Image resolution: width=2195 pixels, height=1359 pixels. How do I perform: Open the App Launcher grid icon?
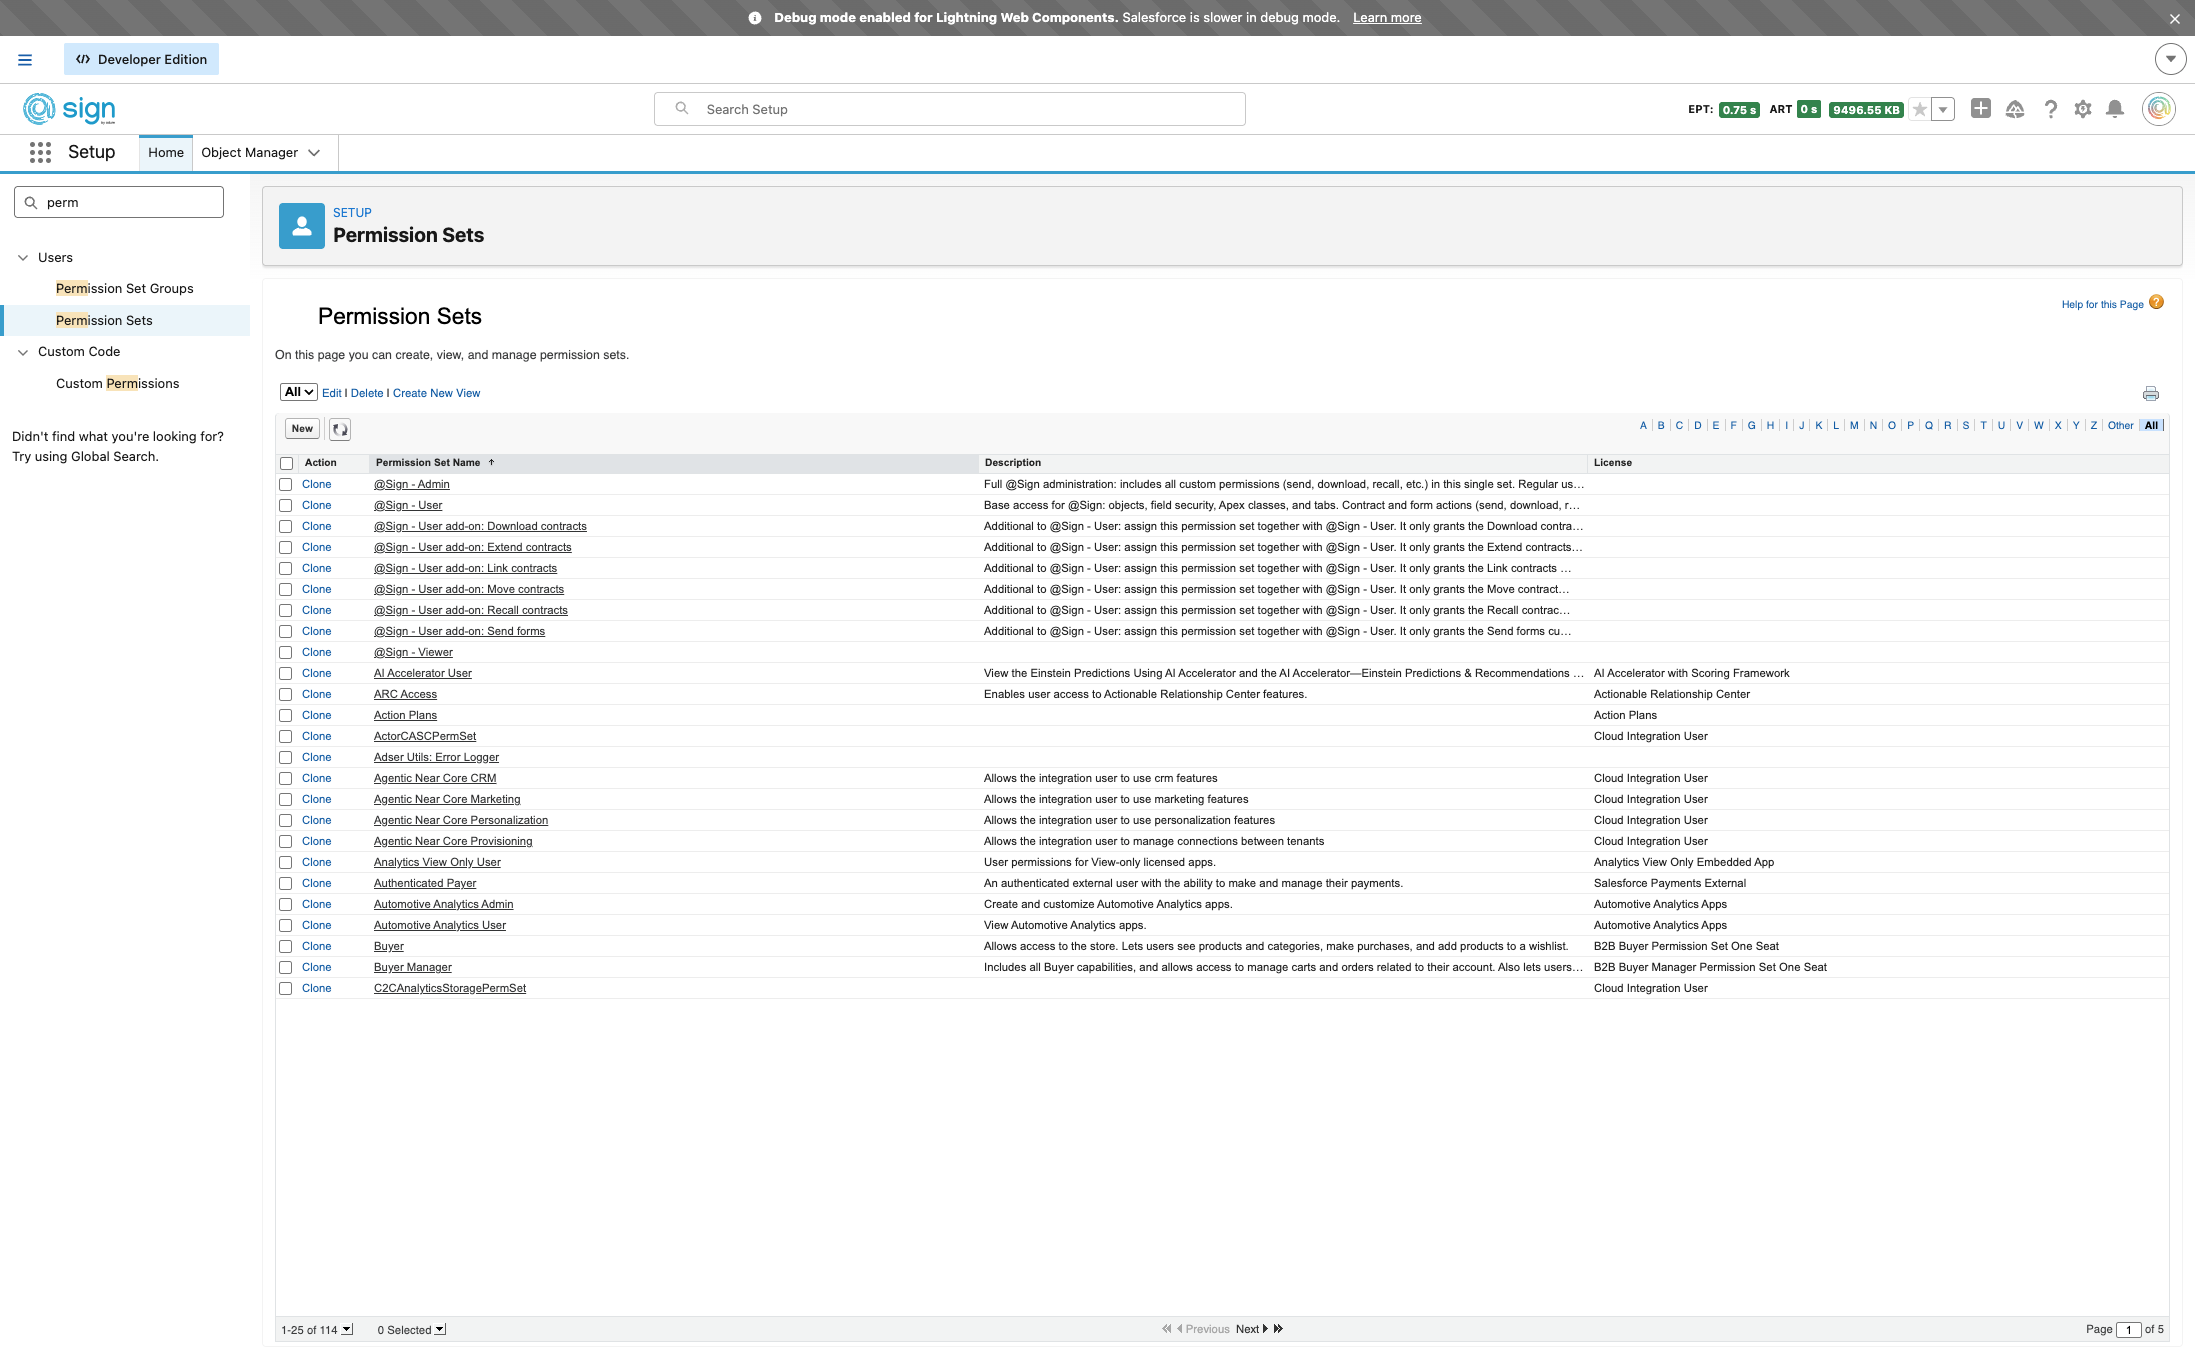(40, 152)
